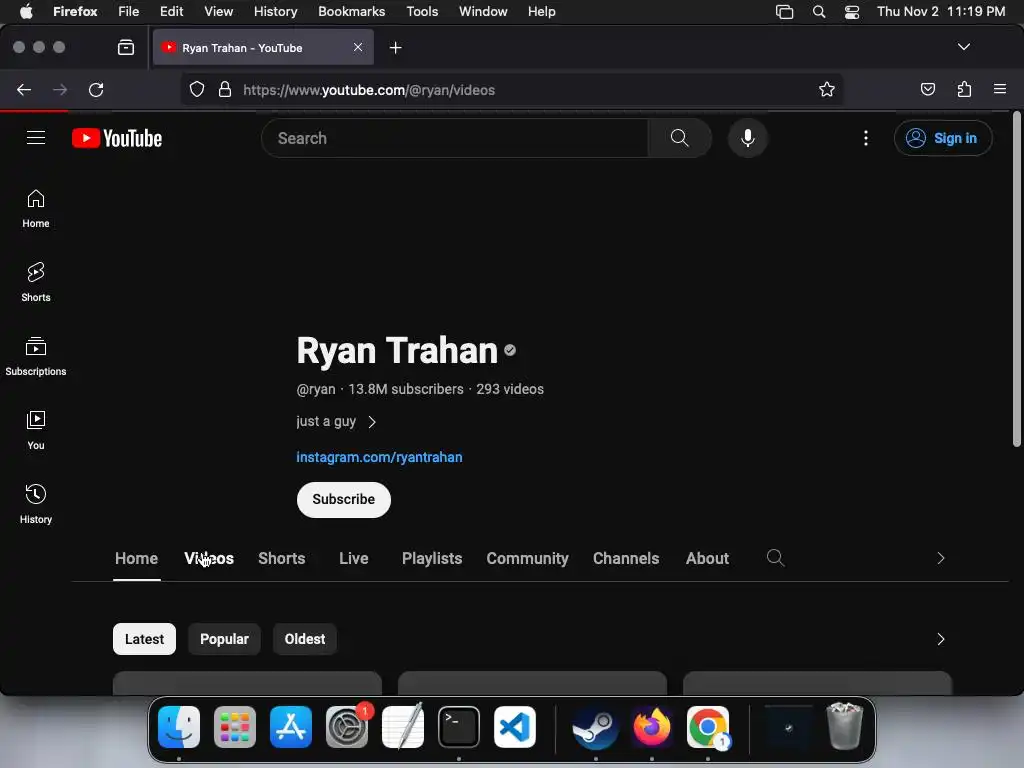The image size is (1024, 768).
Task: Open Firefox View button
Action: tap(125, 47)
